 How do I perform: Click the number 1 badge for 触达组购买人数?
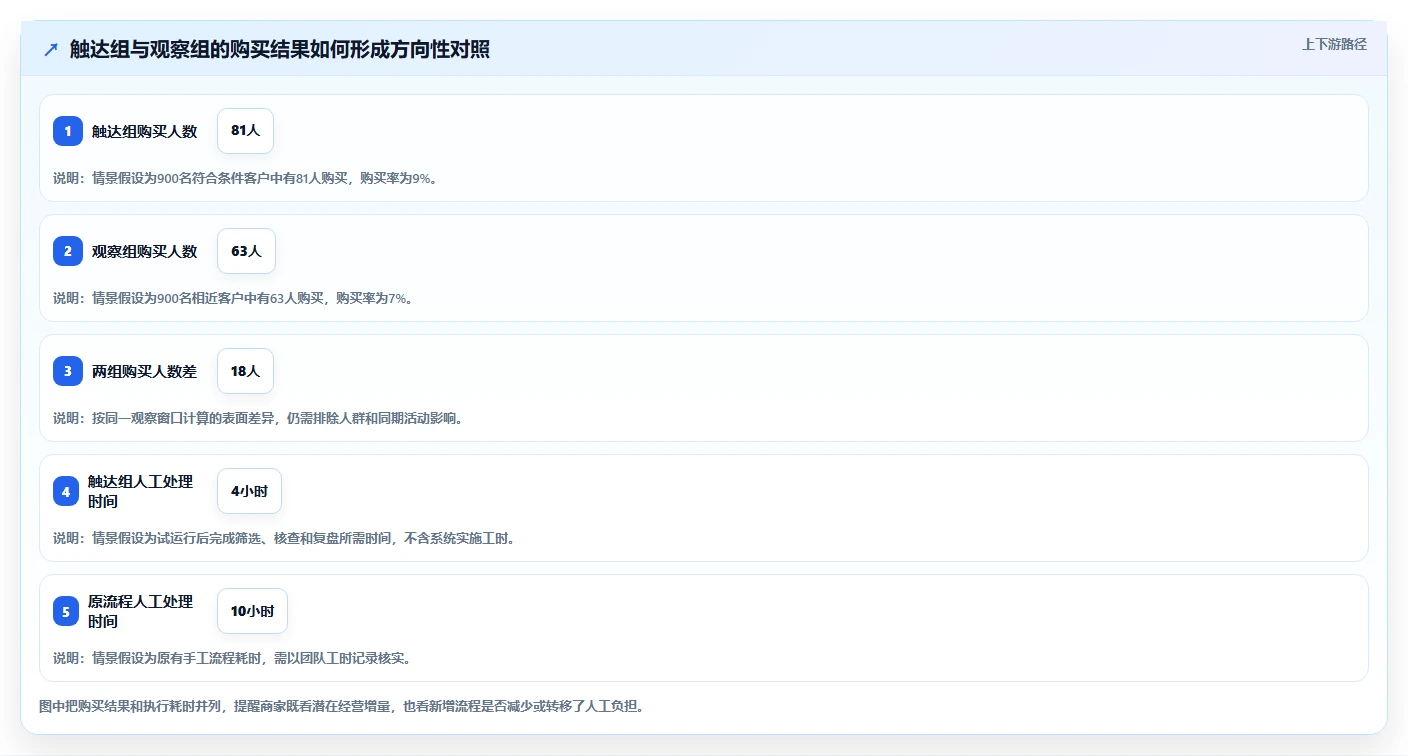click(x=68, y=131)
